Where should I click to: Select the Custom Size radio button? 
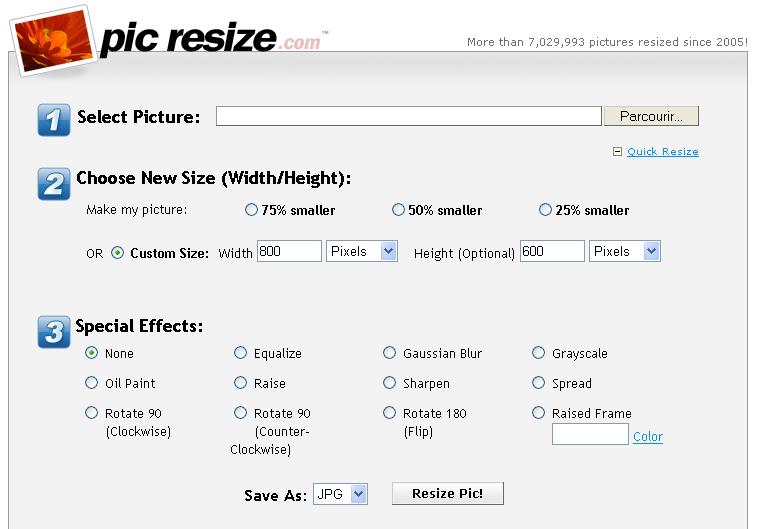(x=117, y=253)
